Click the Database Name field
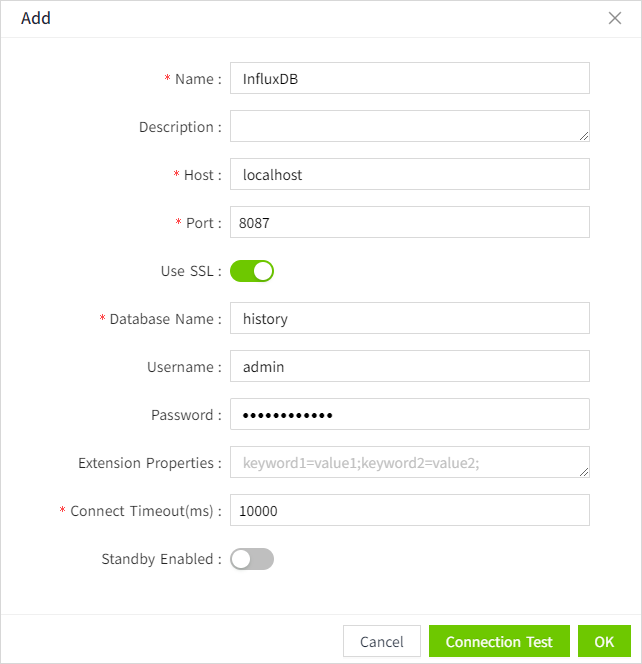 tap(409, 318)
